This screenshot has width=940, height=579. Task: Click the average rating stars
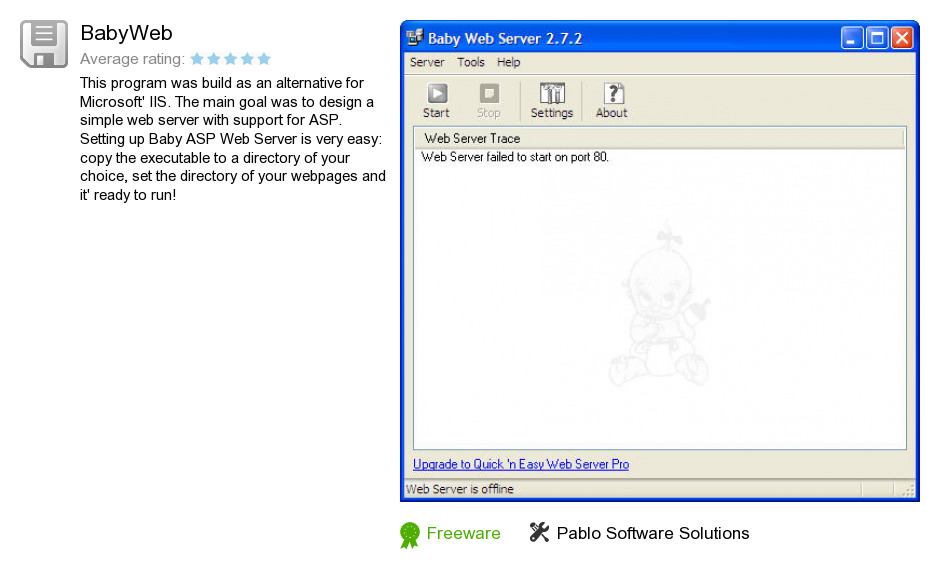pyautogui.click(x=231, y=59)
